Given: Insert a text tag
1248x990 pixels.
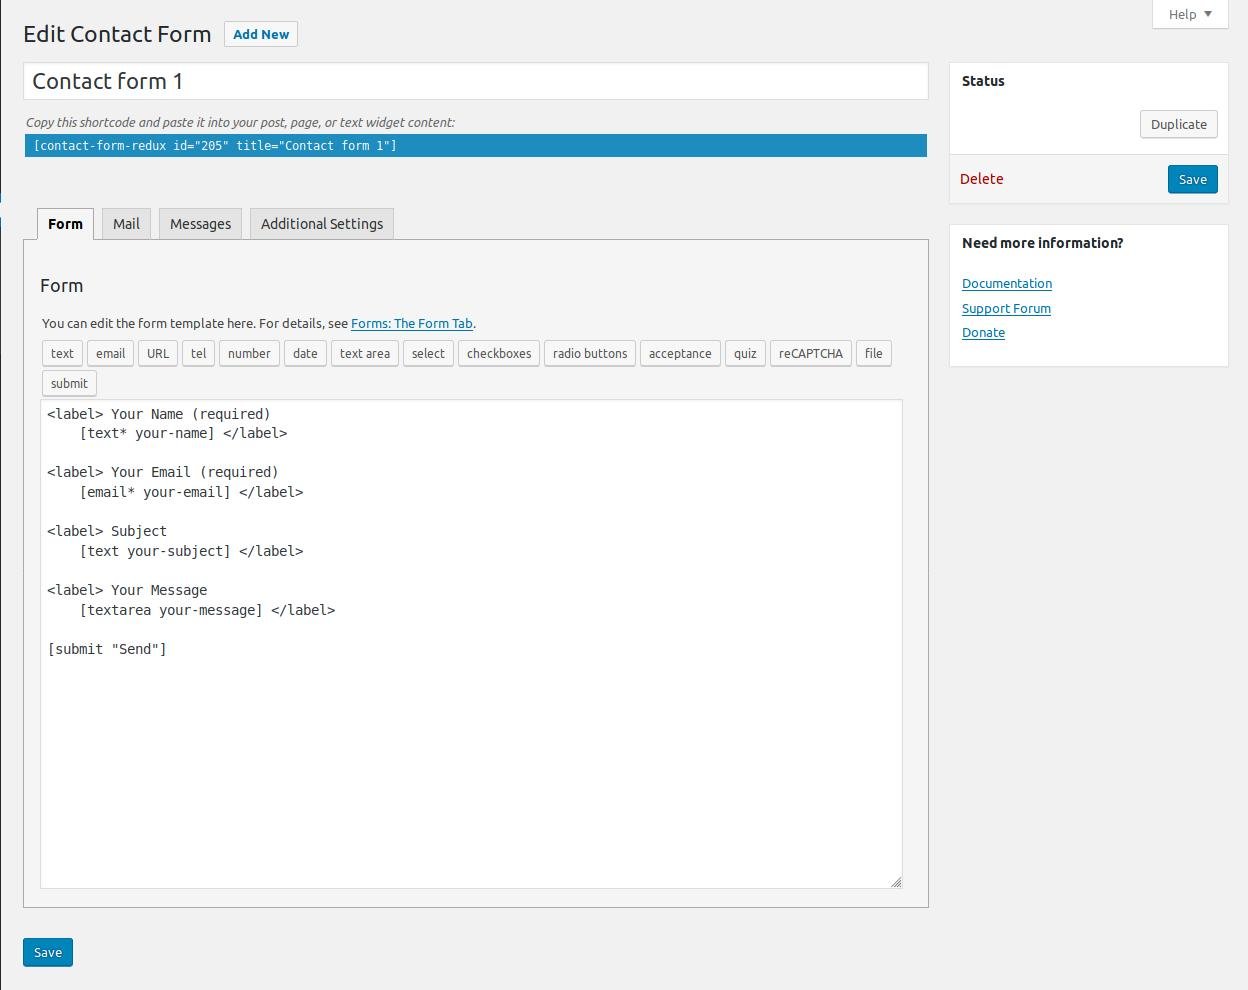Looking at the screenshot, I should [62, 354].
